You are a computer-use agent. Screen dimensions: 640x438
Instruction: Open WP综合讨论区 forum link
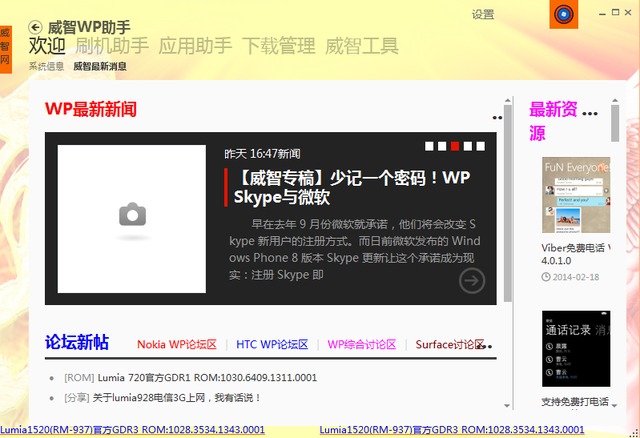[x=362, y=345]
